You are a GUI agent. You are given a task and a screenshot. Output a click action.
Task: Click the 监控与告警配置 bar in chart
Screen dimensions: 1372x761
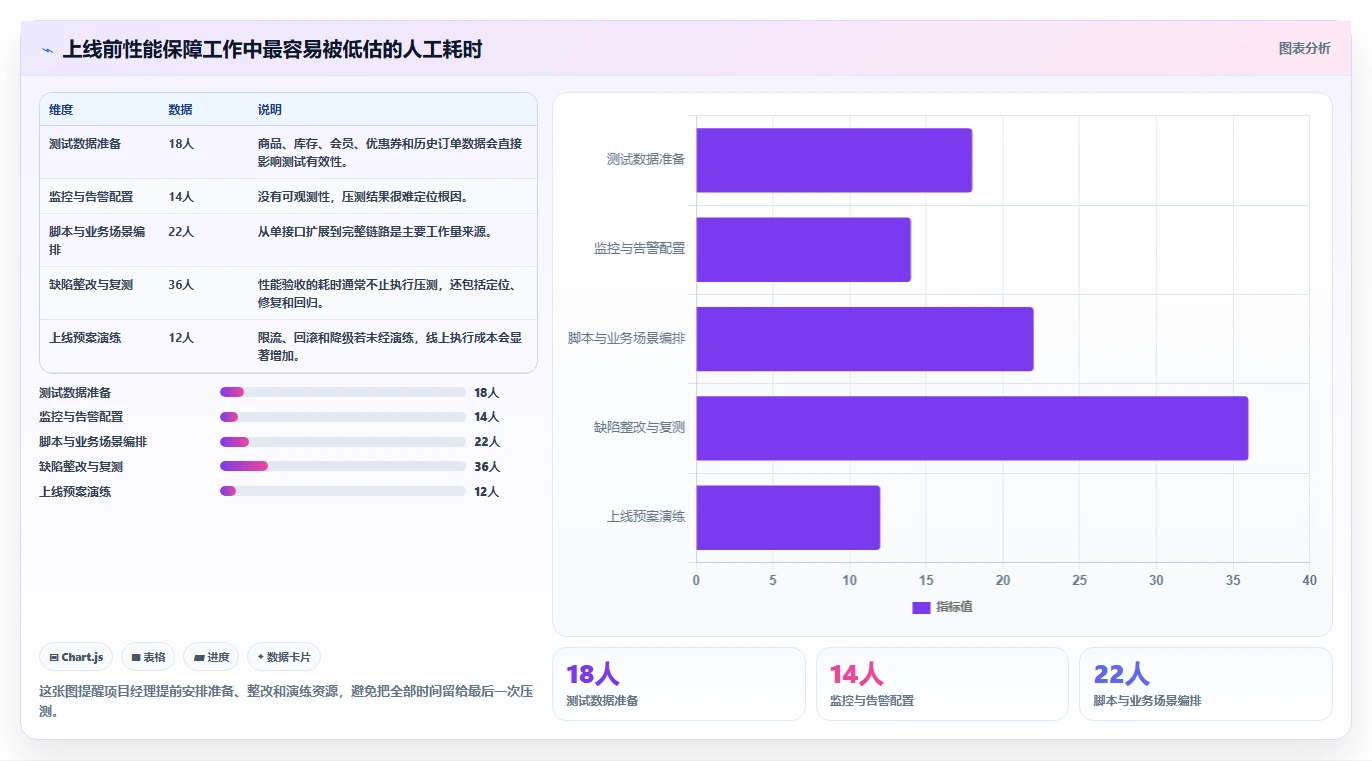(803, 249)
